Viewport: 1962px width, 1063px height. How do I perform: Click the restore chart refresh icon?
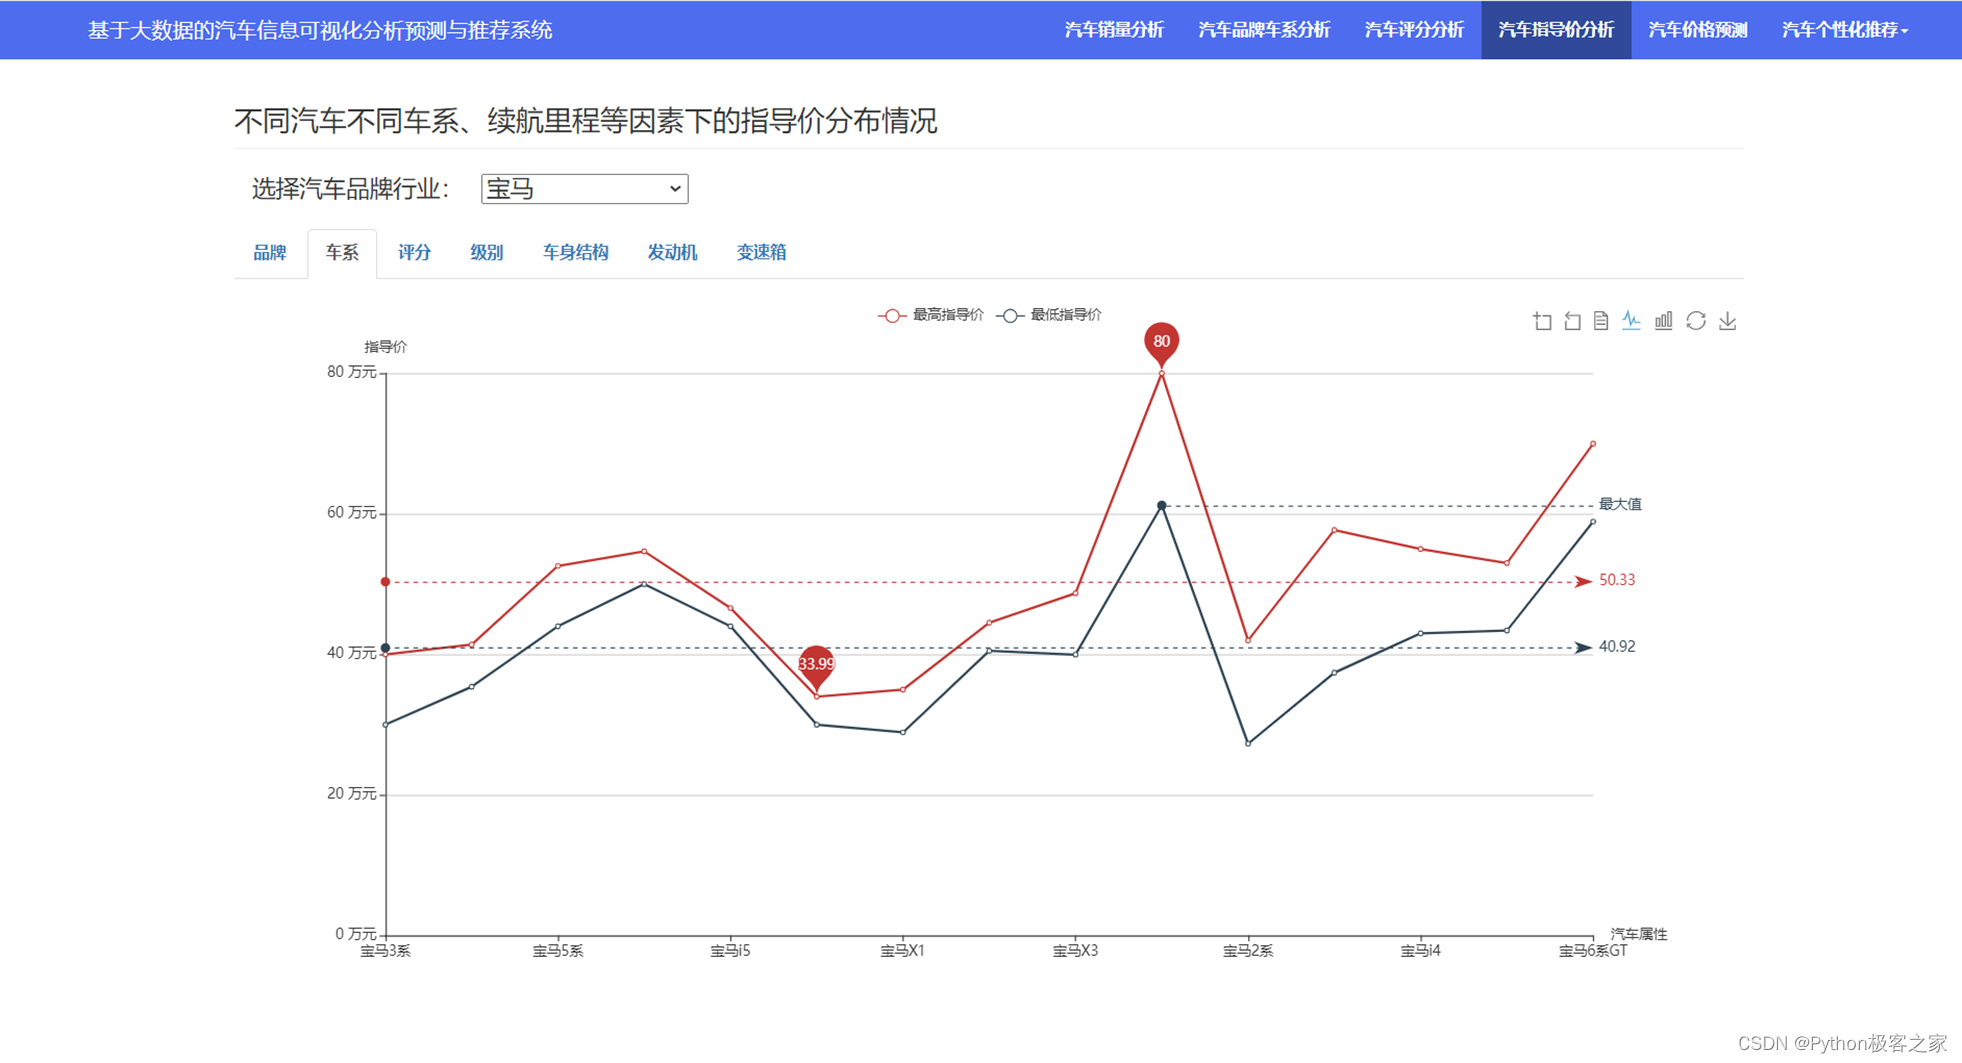click(x=1696, y=321)
